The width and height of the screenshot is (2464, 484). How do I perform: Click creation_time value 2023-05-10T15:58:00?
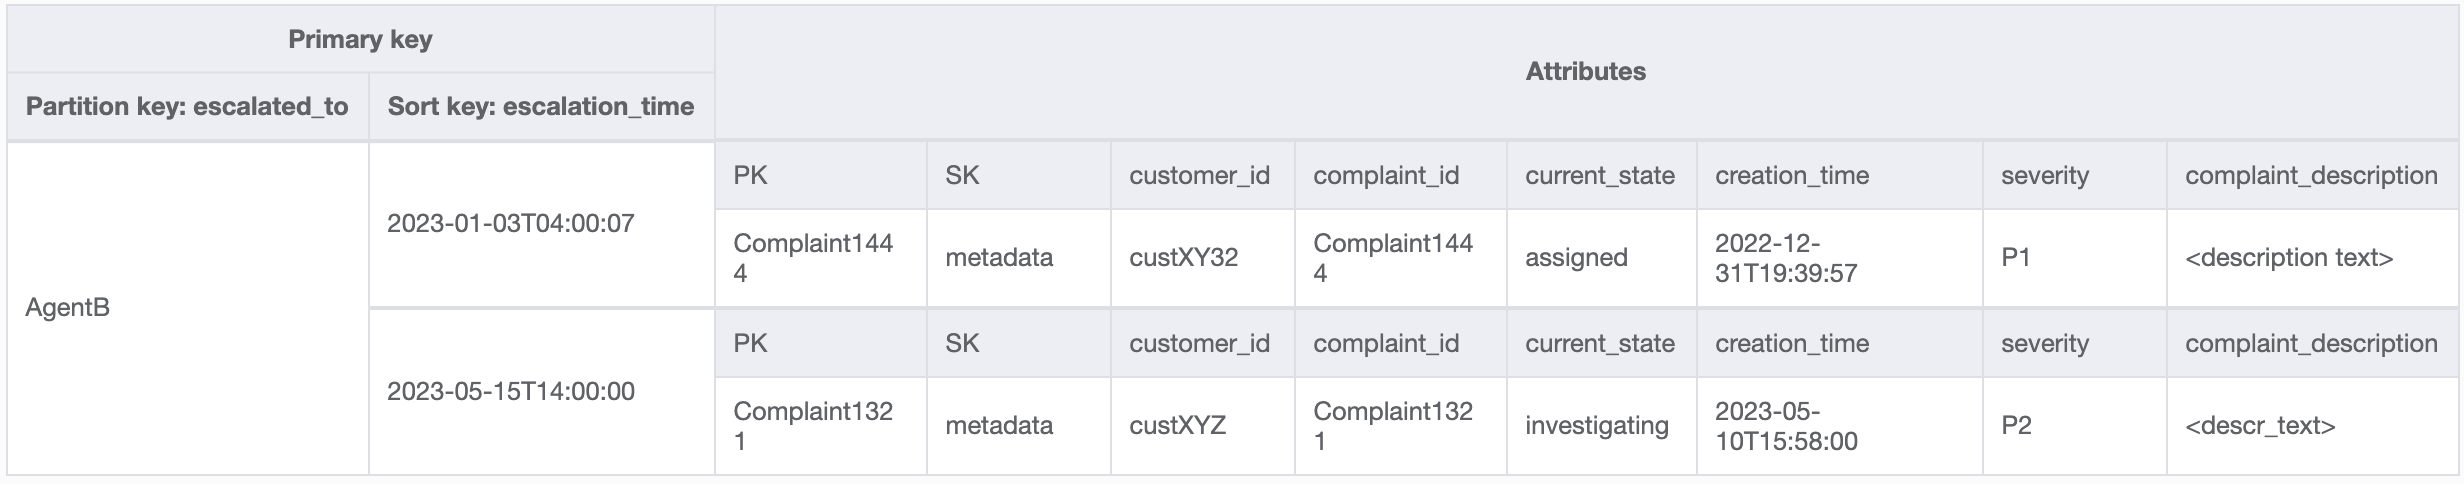pyautogui.click(x=1785, y=426)
